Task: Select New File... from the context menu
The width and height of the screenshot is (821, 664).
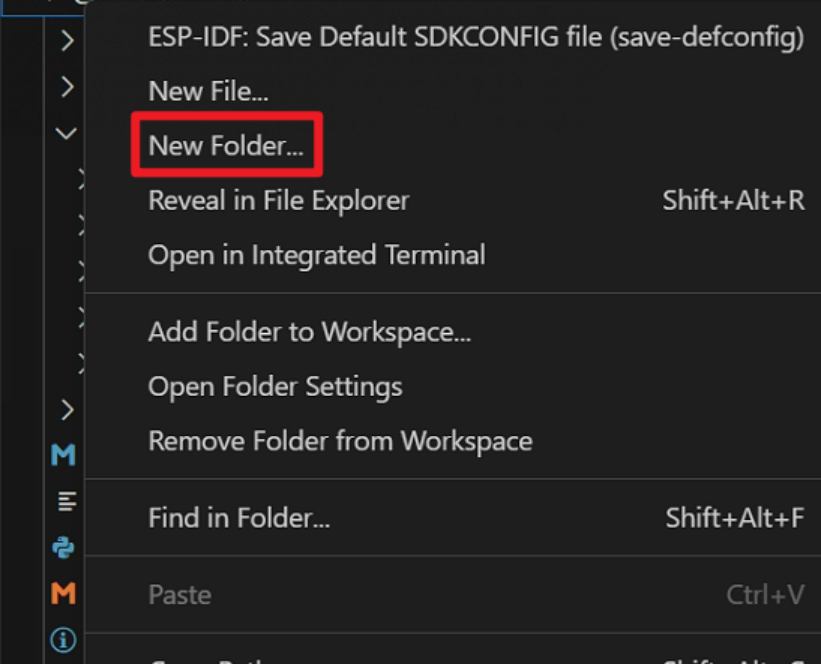Action: pyautogui.click(x=208, y=91)
